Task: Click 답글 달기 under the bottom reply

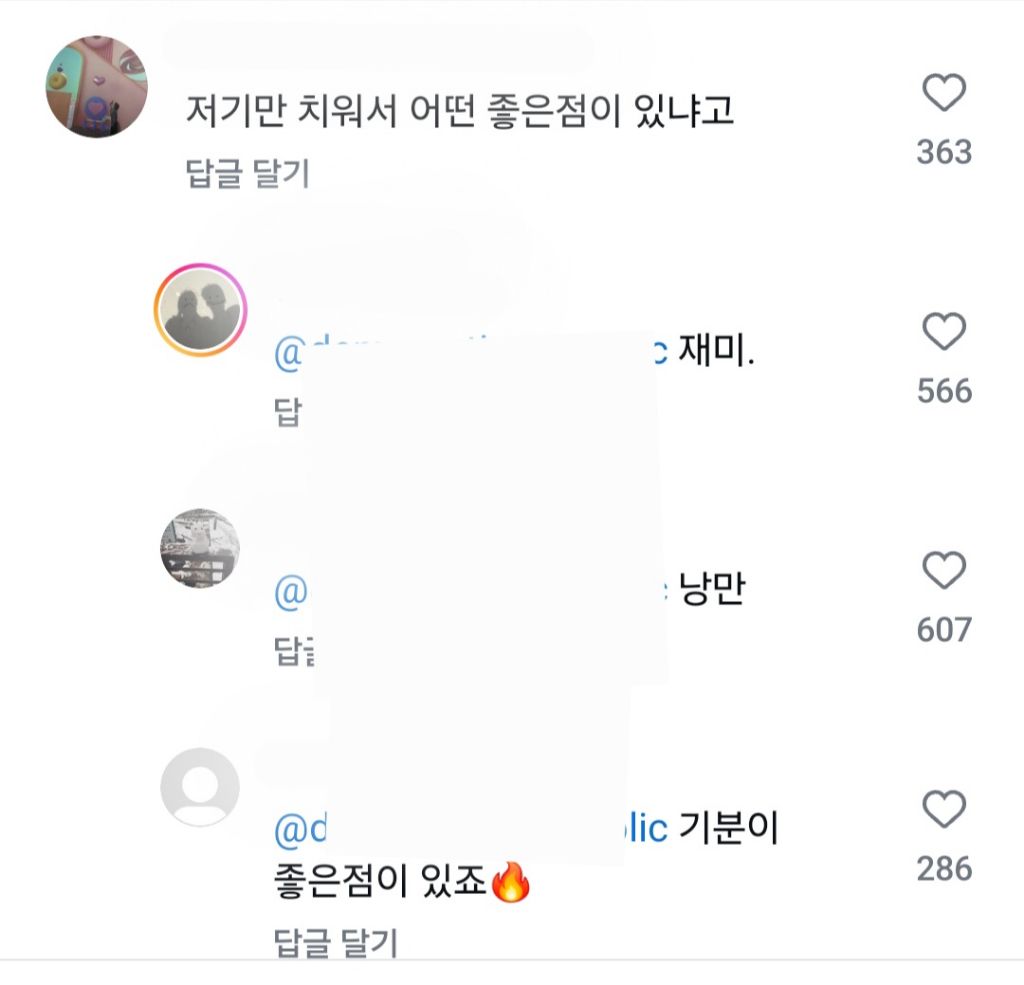Action: [335, 942]
